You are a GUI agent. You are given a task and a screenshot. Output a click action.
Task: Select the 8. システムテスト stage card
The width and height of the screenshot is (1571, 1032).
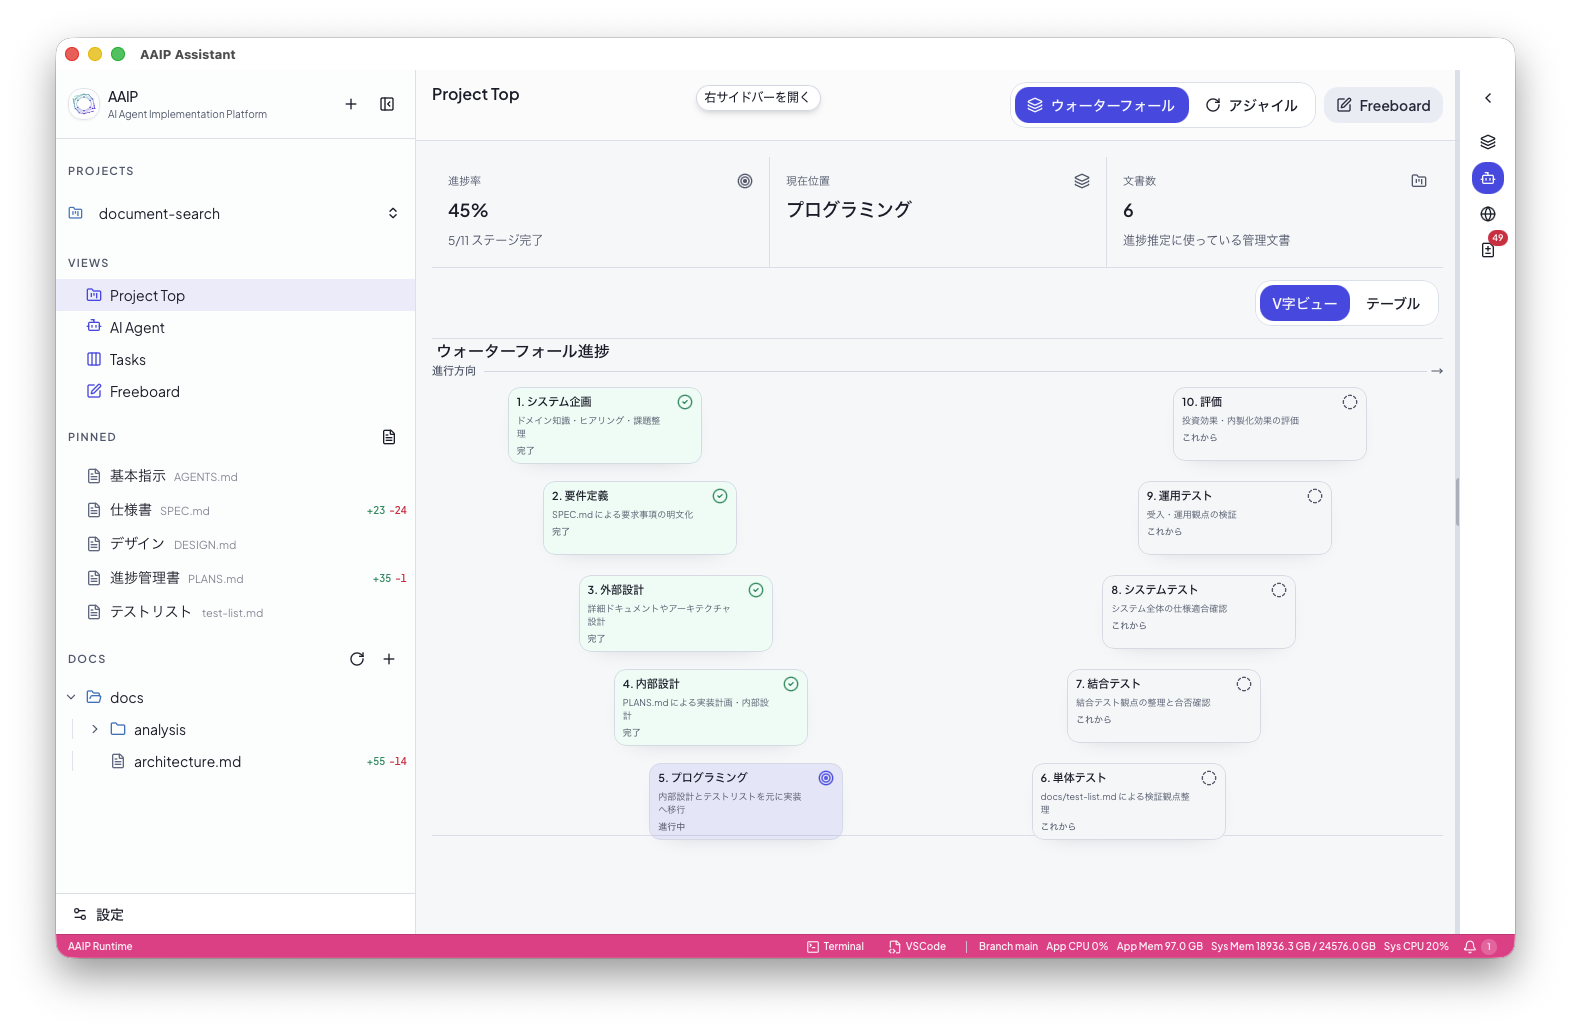tap(1199, 612)
